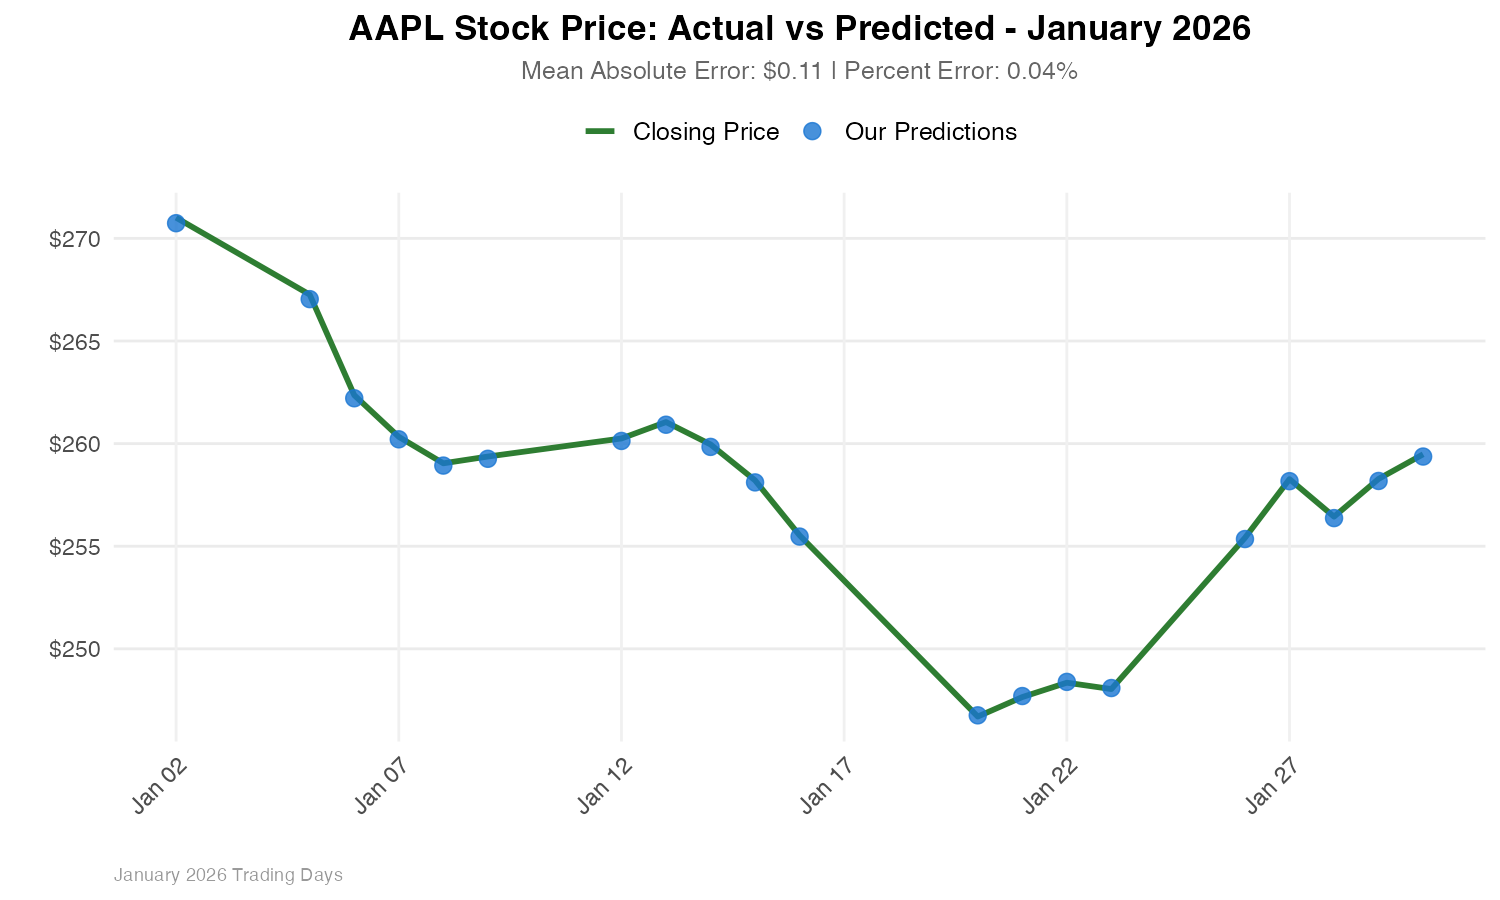Click the Closing Price legend label

(705, 132)
